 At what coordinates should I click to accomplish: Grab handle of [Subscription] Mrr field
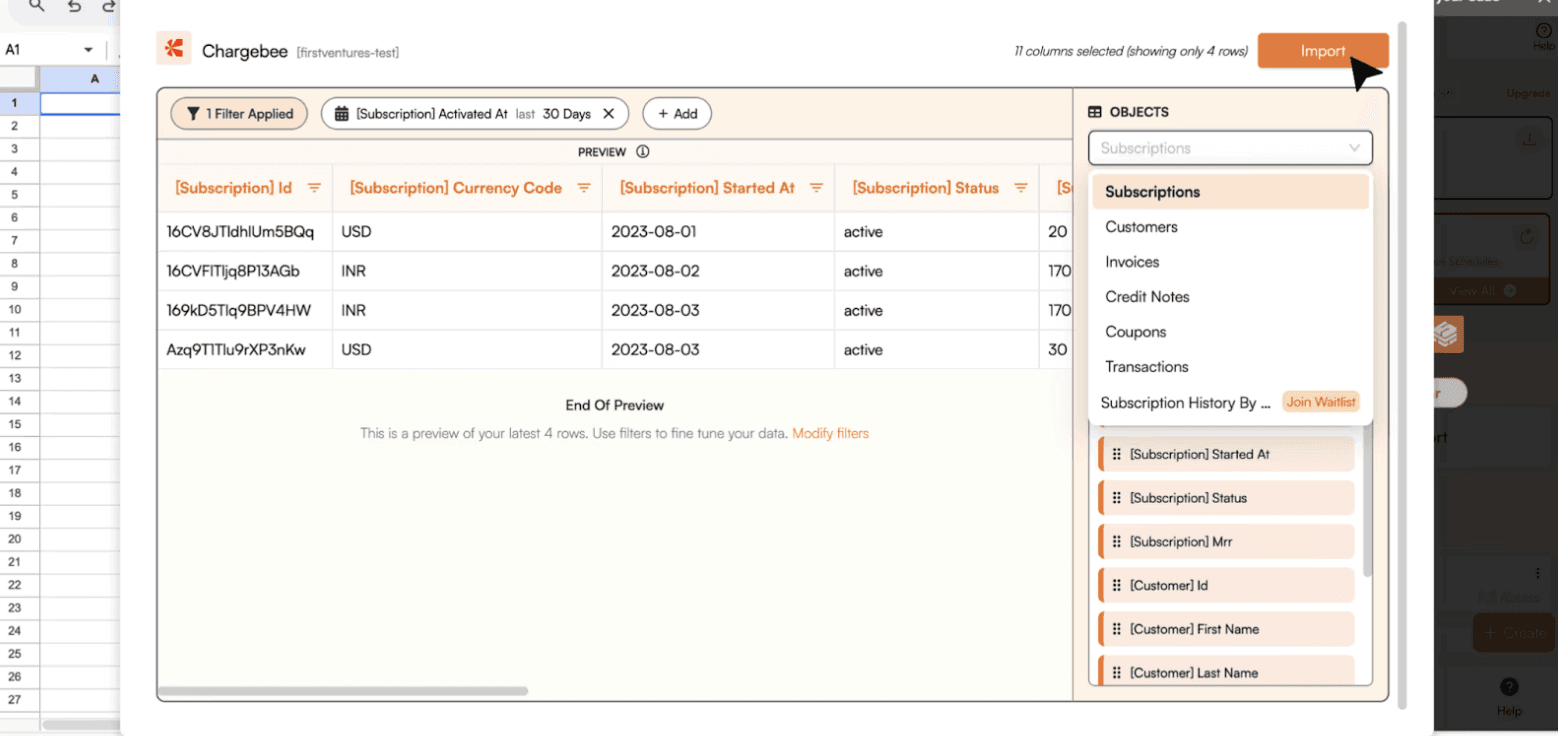[x=1117, y=542]
